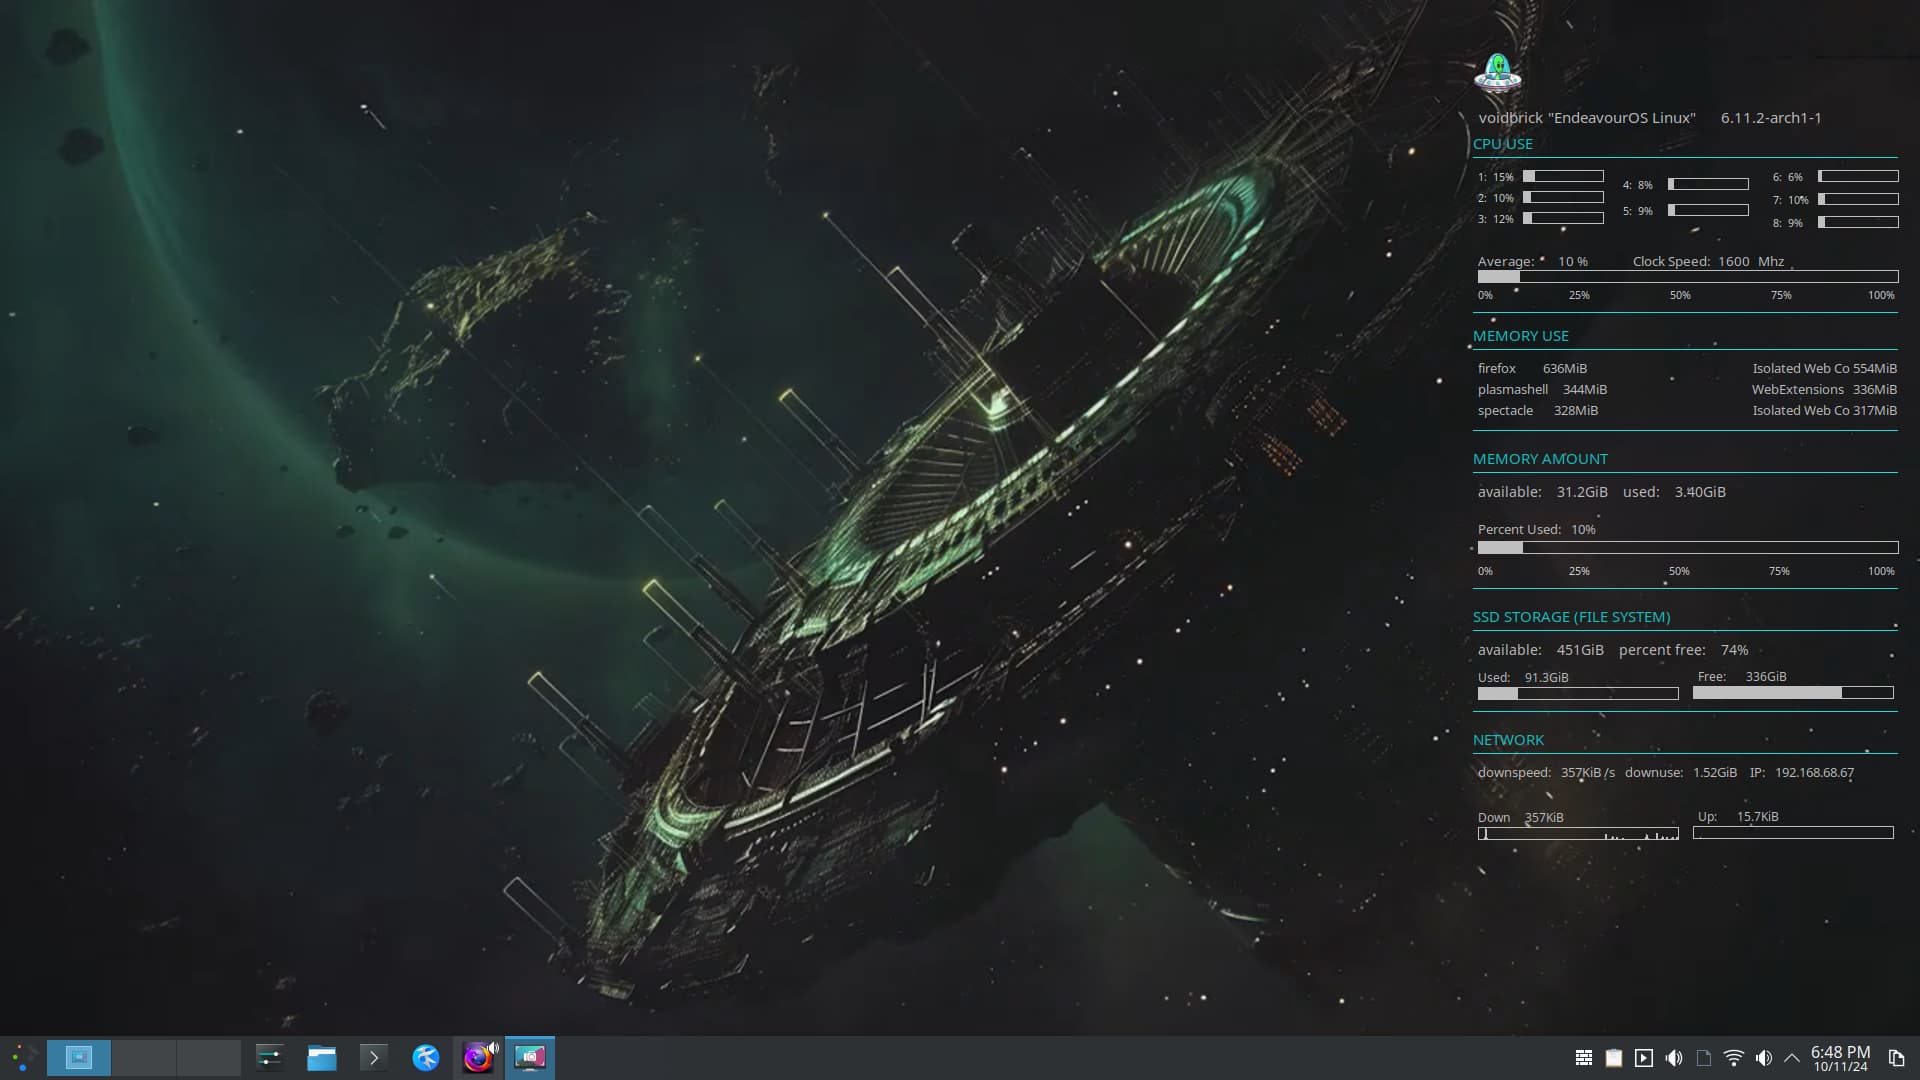Click the "NETWORK" heading
This screenshot has width=1920, height=1080.
point(1508,740)
